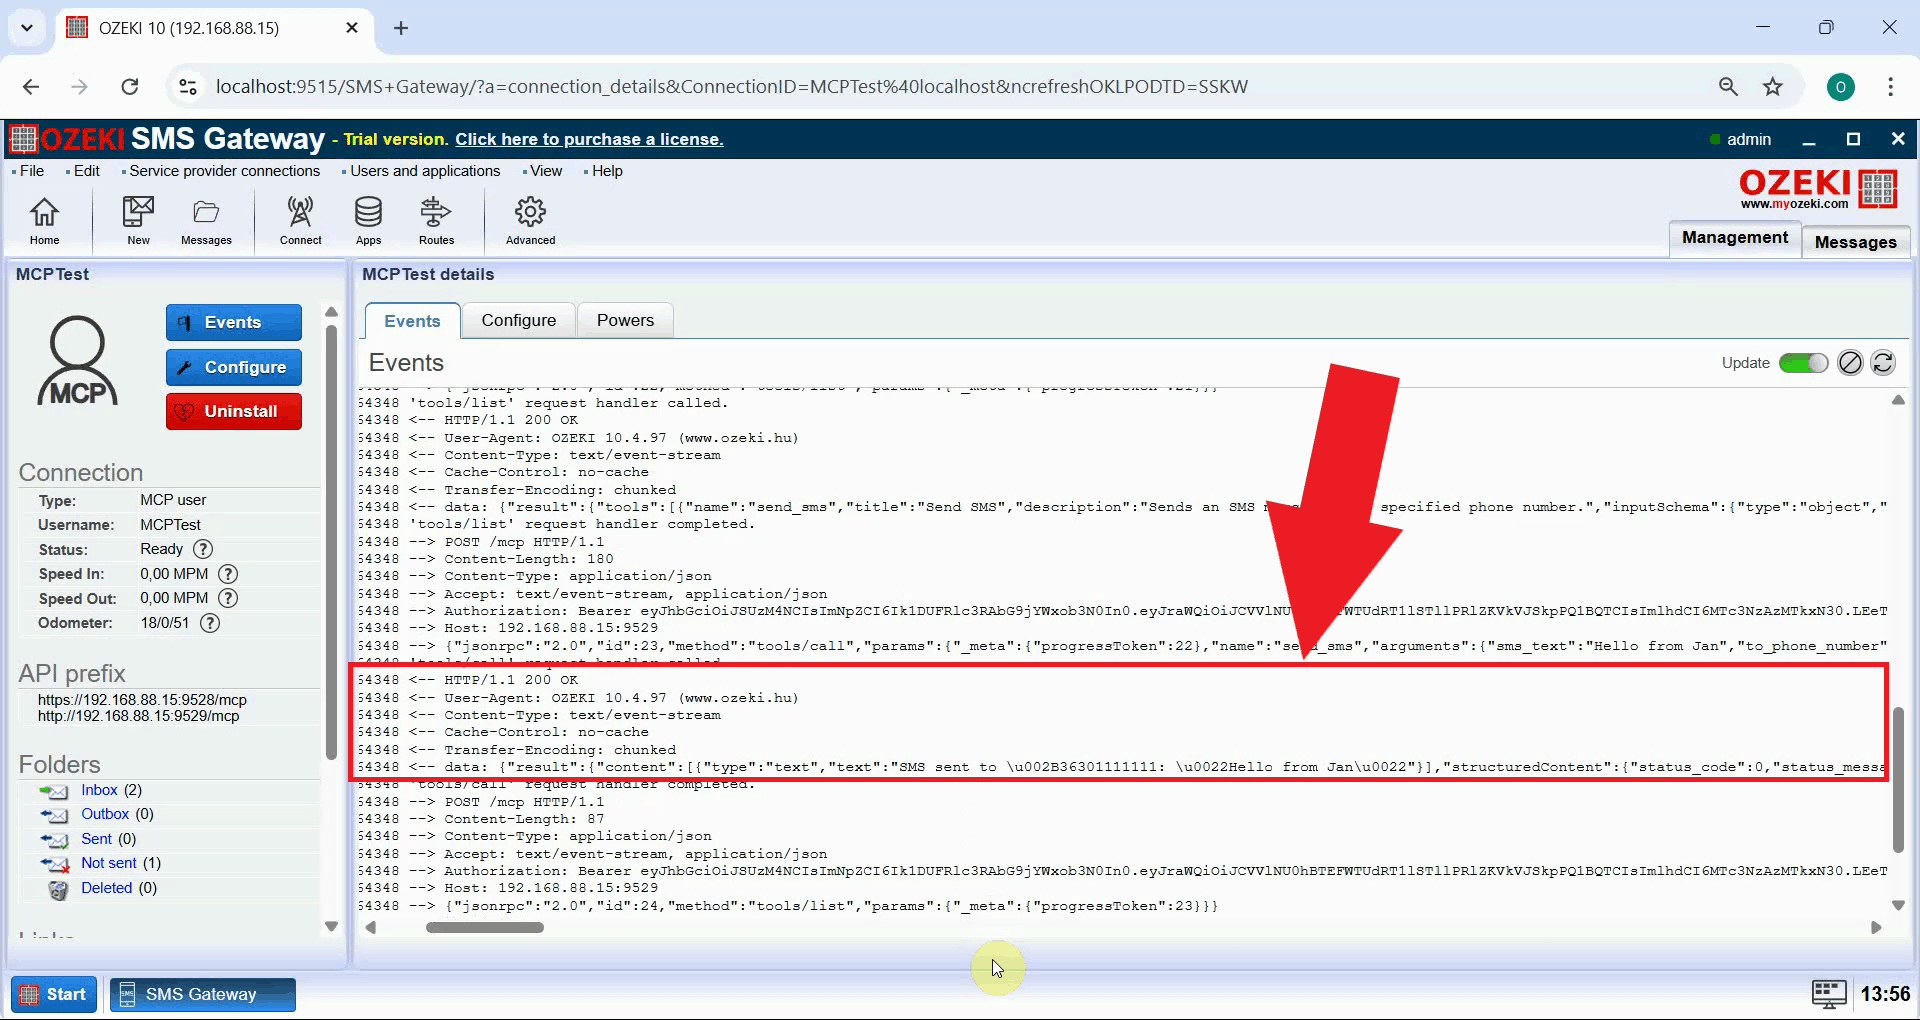
Task: Click the browser zoom magnifier icon
Action: click(1728, 87)
